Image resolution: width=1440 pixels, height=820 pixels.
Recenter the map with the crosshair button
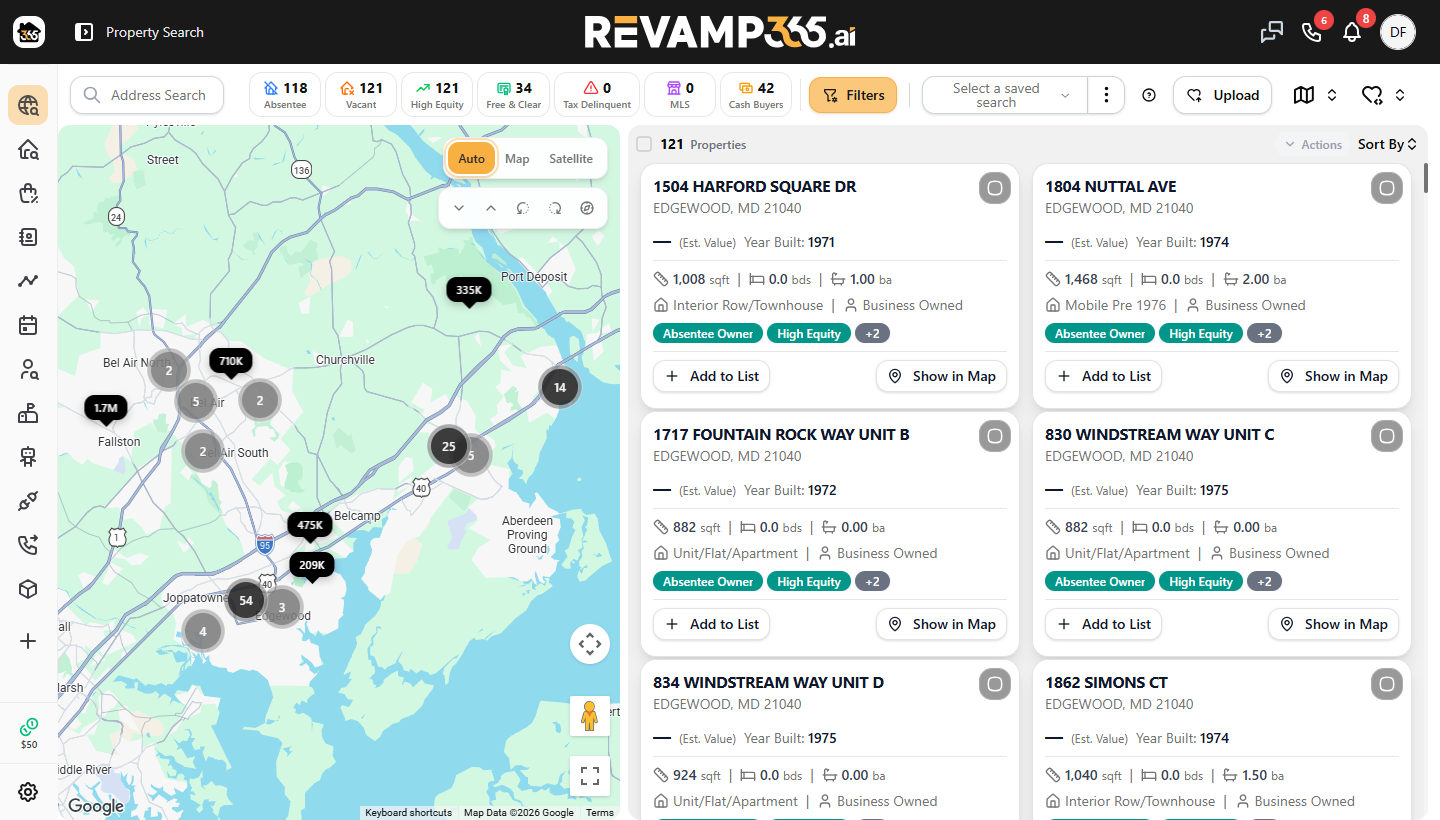[x=590, y=644]
